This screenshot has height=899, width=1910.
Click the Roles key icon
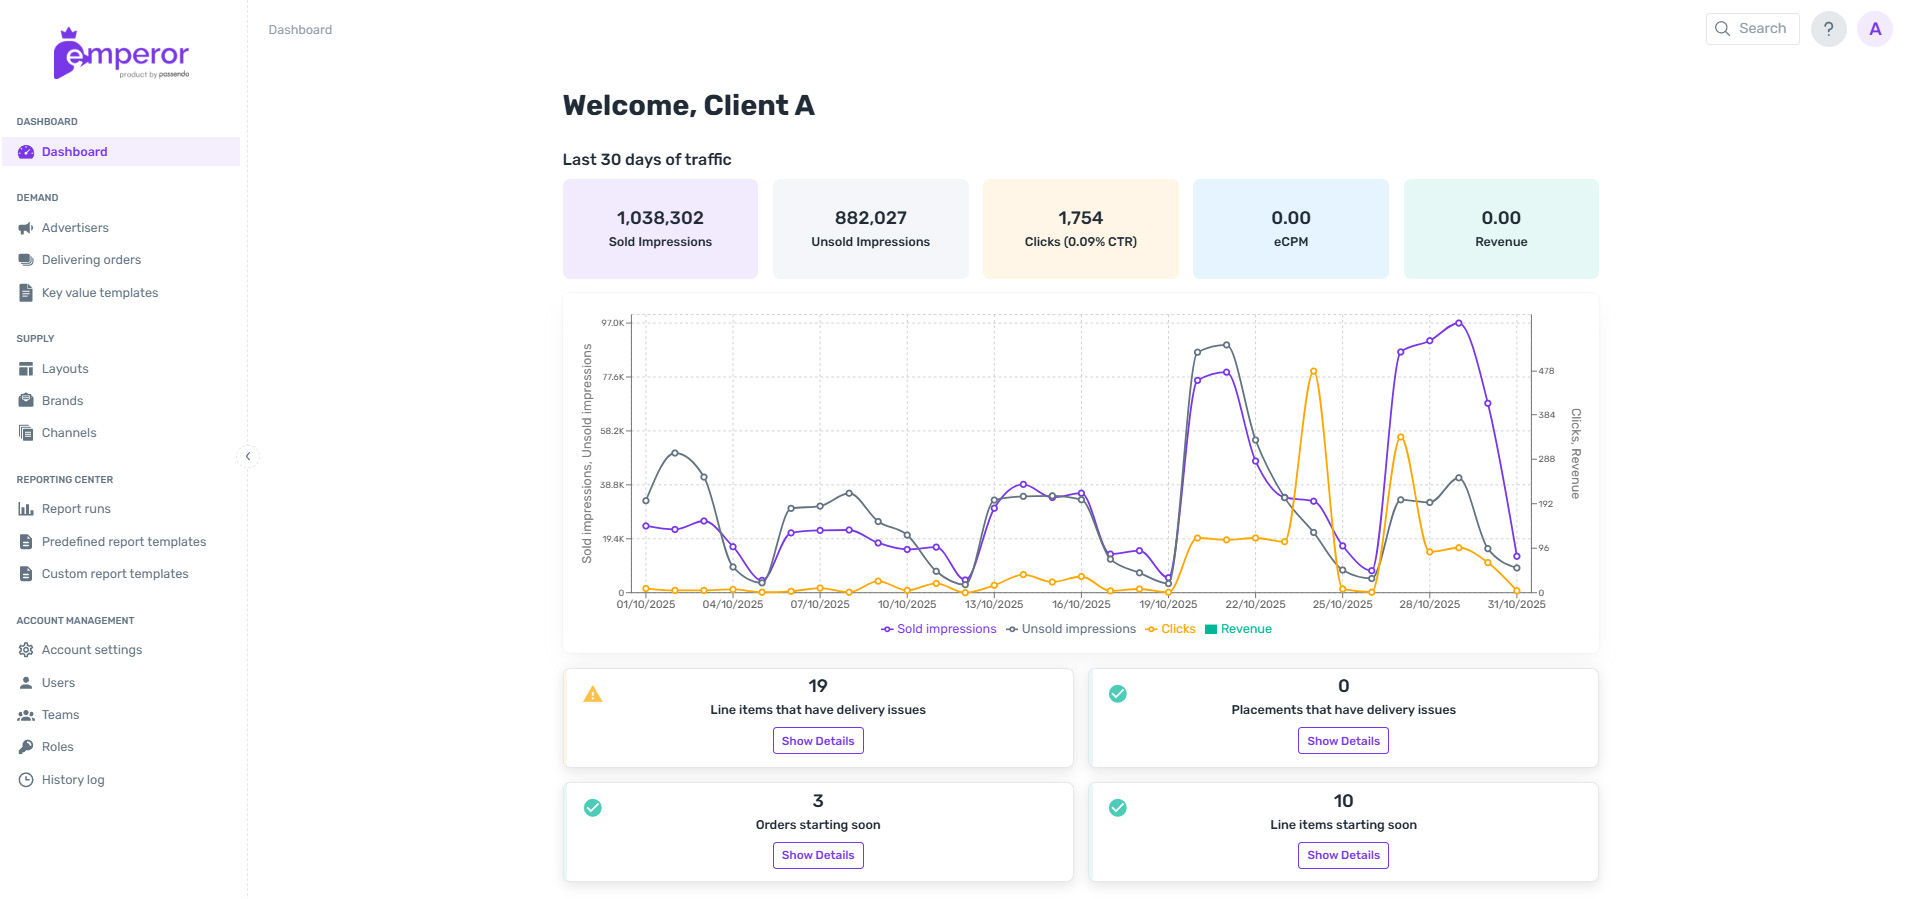(x=26, y=747)
